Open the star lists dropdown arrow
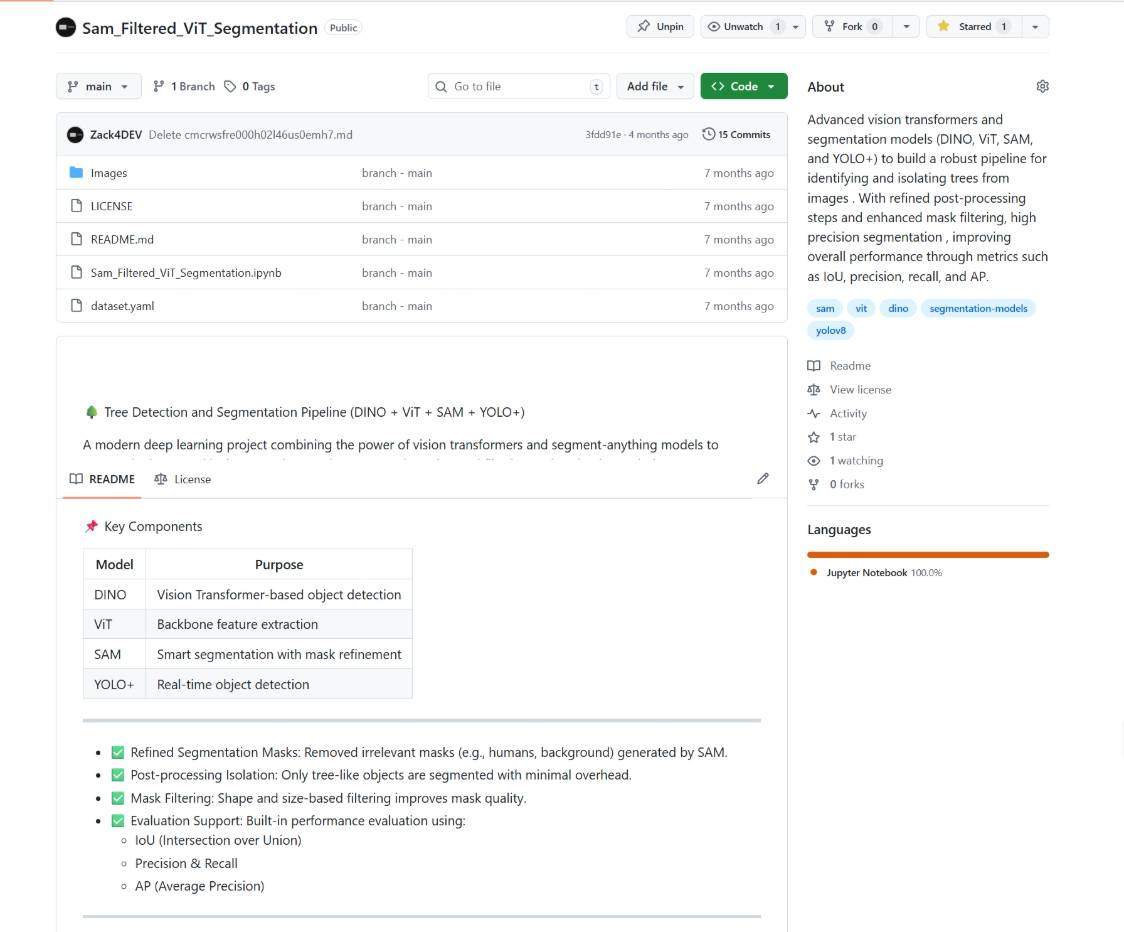 tap(1035, 27)
